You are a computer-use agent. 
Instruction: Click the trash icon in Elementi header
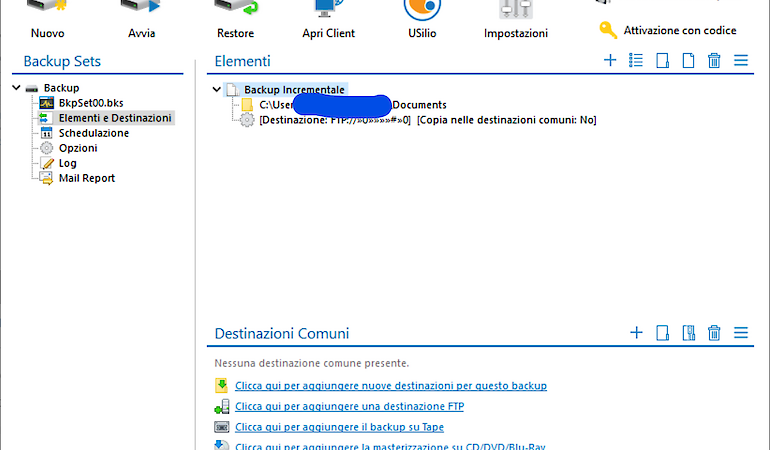(x=714, y=60)
